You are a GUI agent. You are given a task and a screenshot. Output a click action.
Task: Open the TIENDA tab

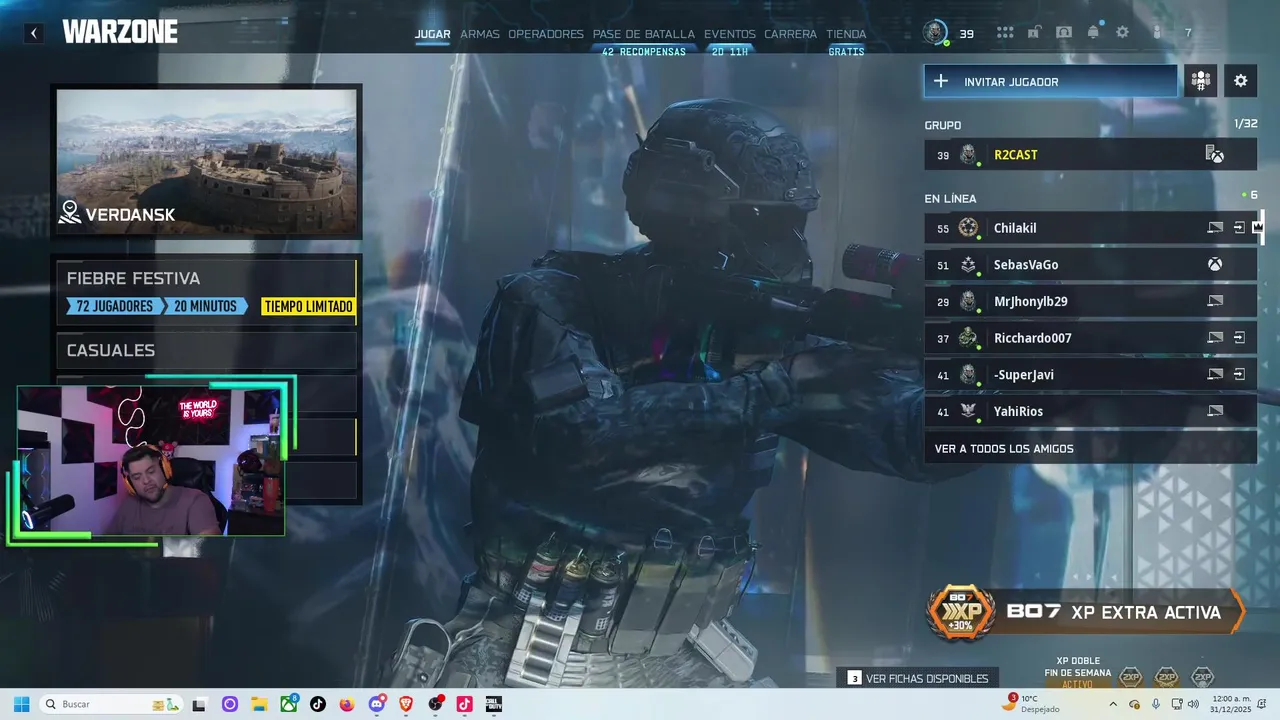coord(846,34)
